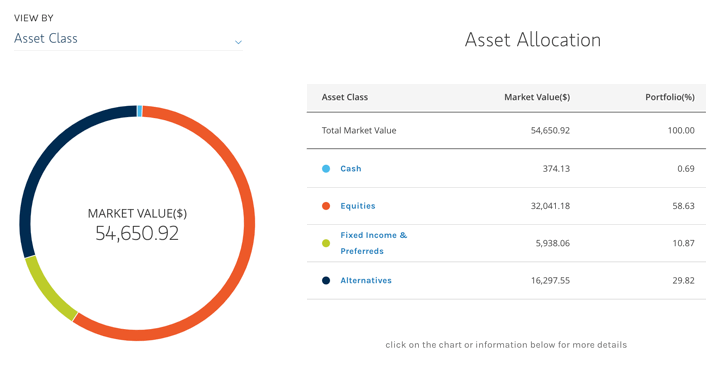The height and width of the screenshot is (372, 720).
Task: Click the Alternatives percentage 29.82
Action: (x=683, y=280)
